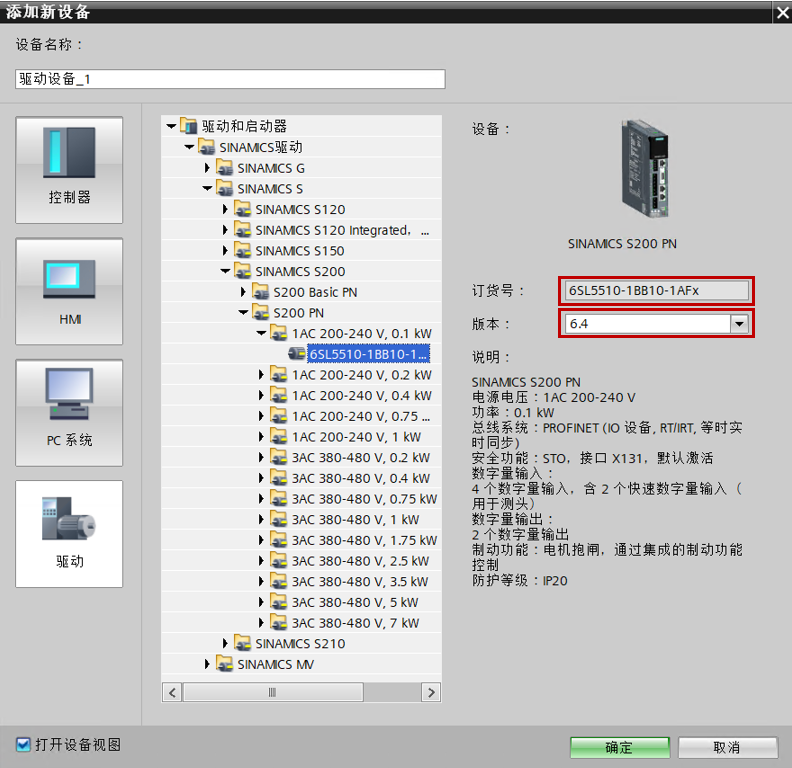
Task: Click the SINAMICS G folder icon
Action: click(224, 168)
